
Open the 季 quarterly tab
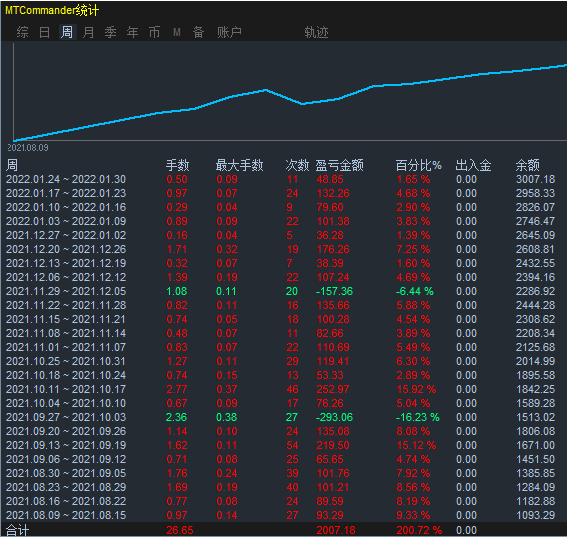[x=111, y=32]
